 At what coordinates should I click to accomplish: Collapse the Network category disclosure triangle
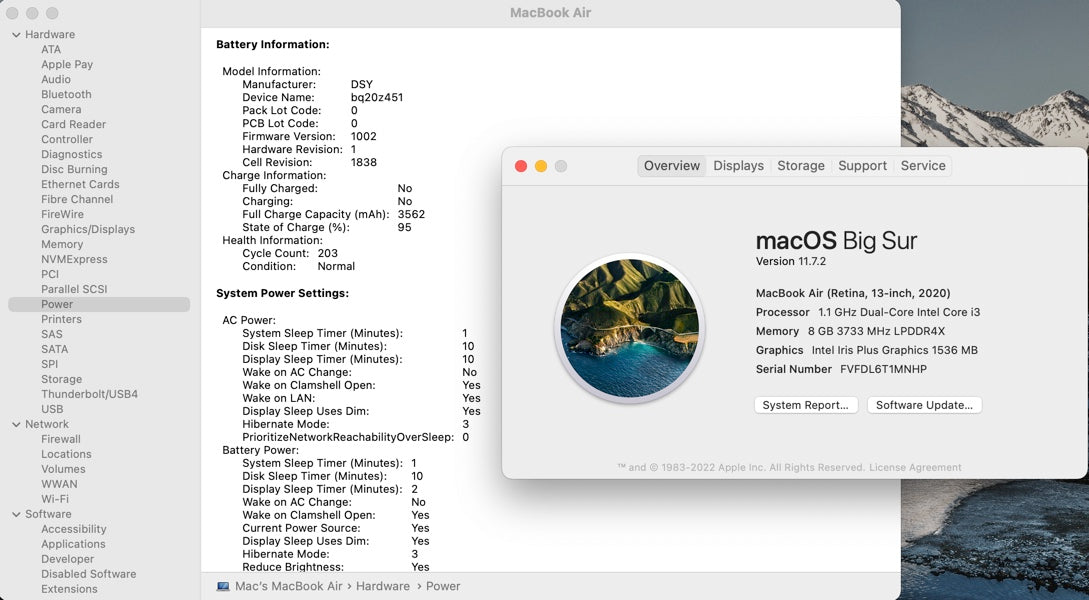[16, 424]
